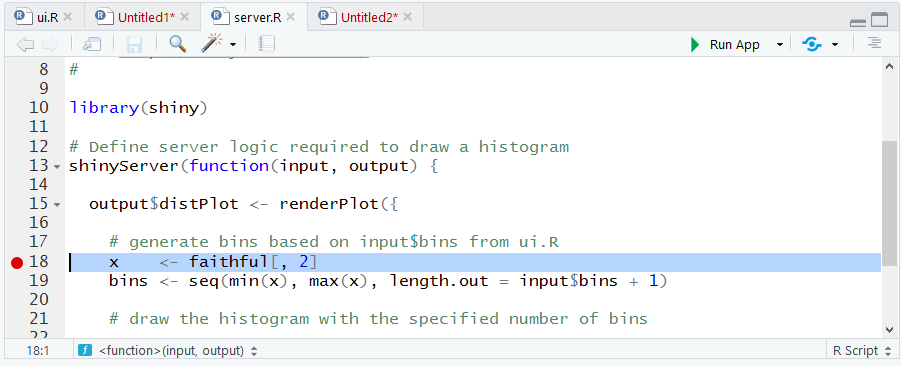
Task: Click the library(shiny) code line
Action: click(138, 107)
